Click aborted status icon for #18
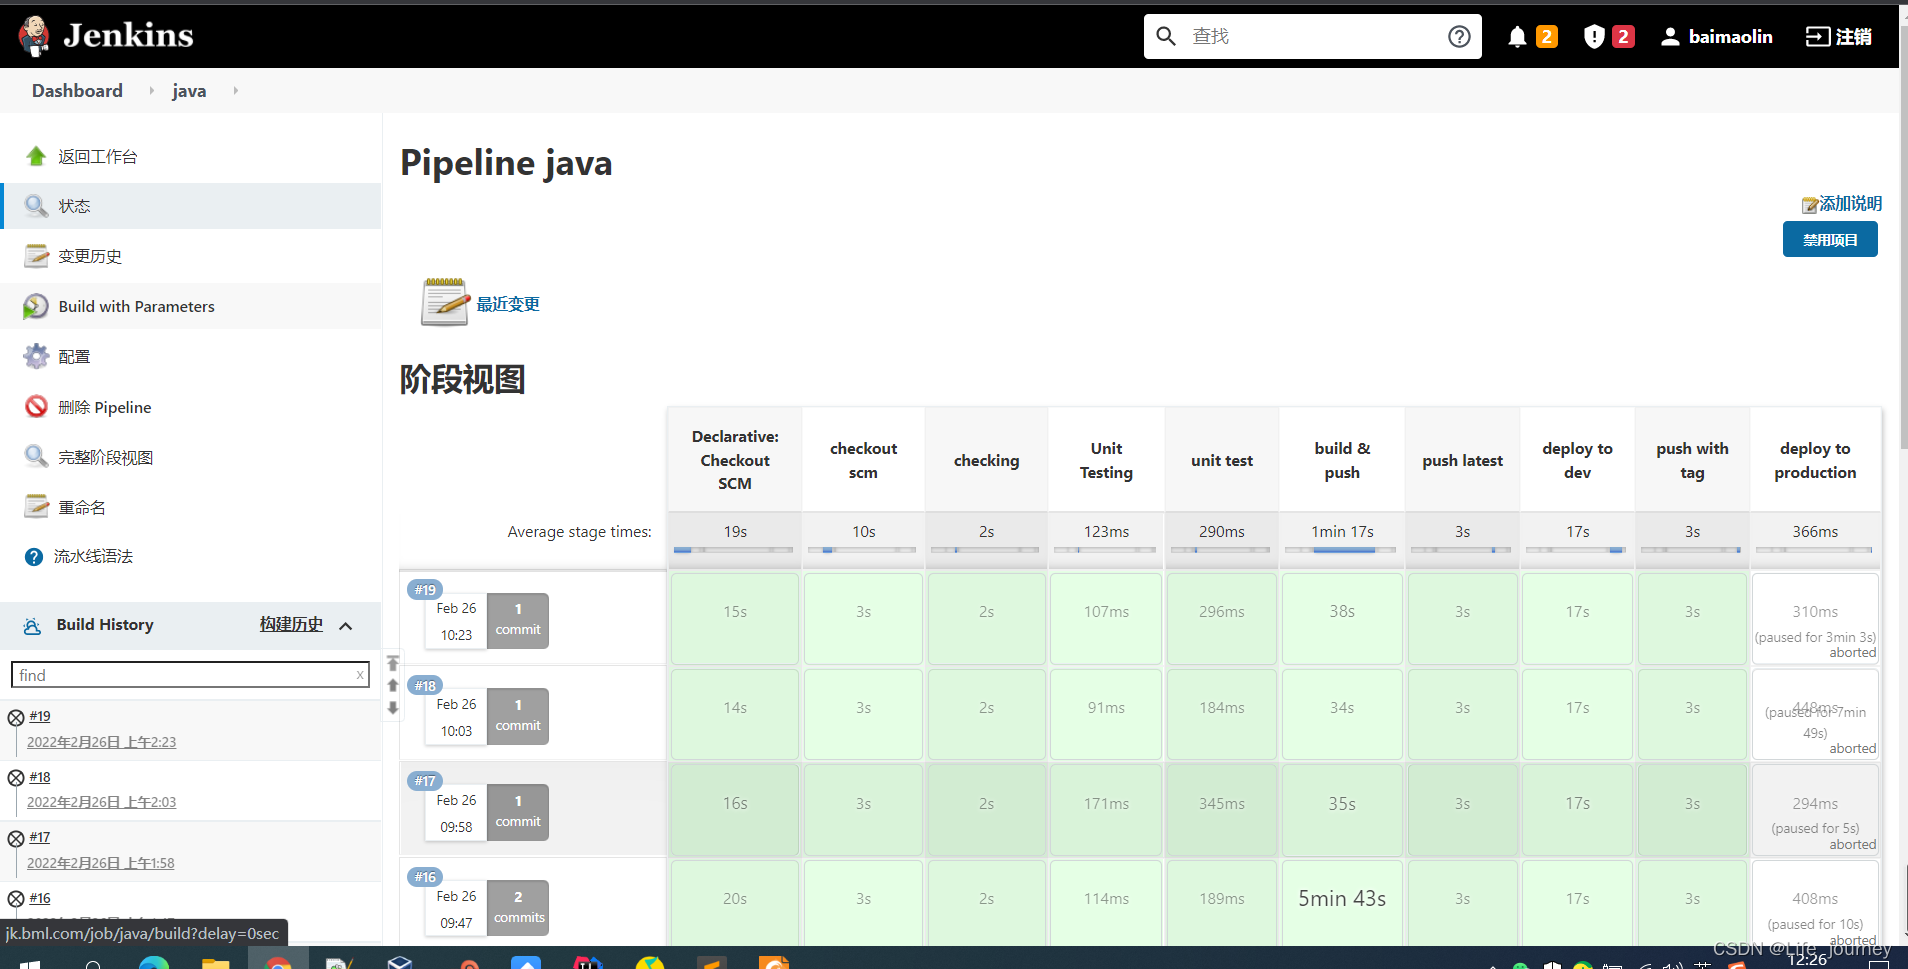The height and width of the screenshot is (969, 1908). pyautogui.click(x=16, y=778)
